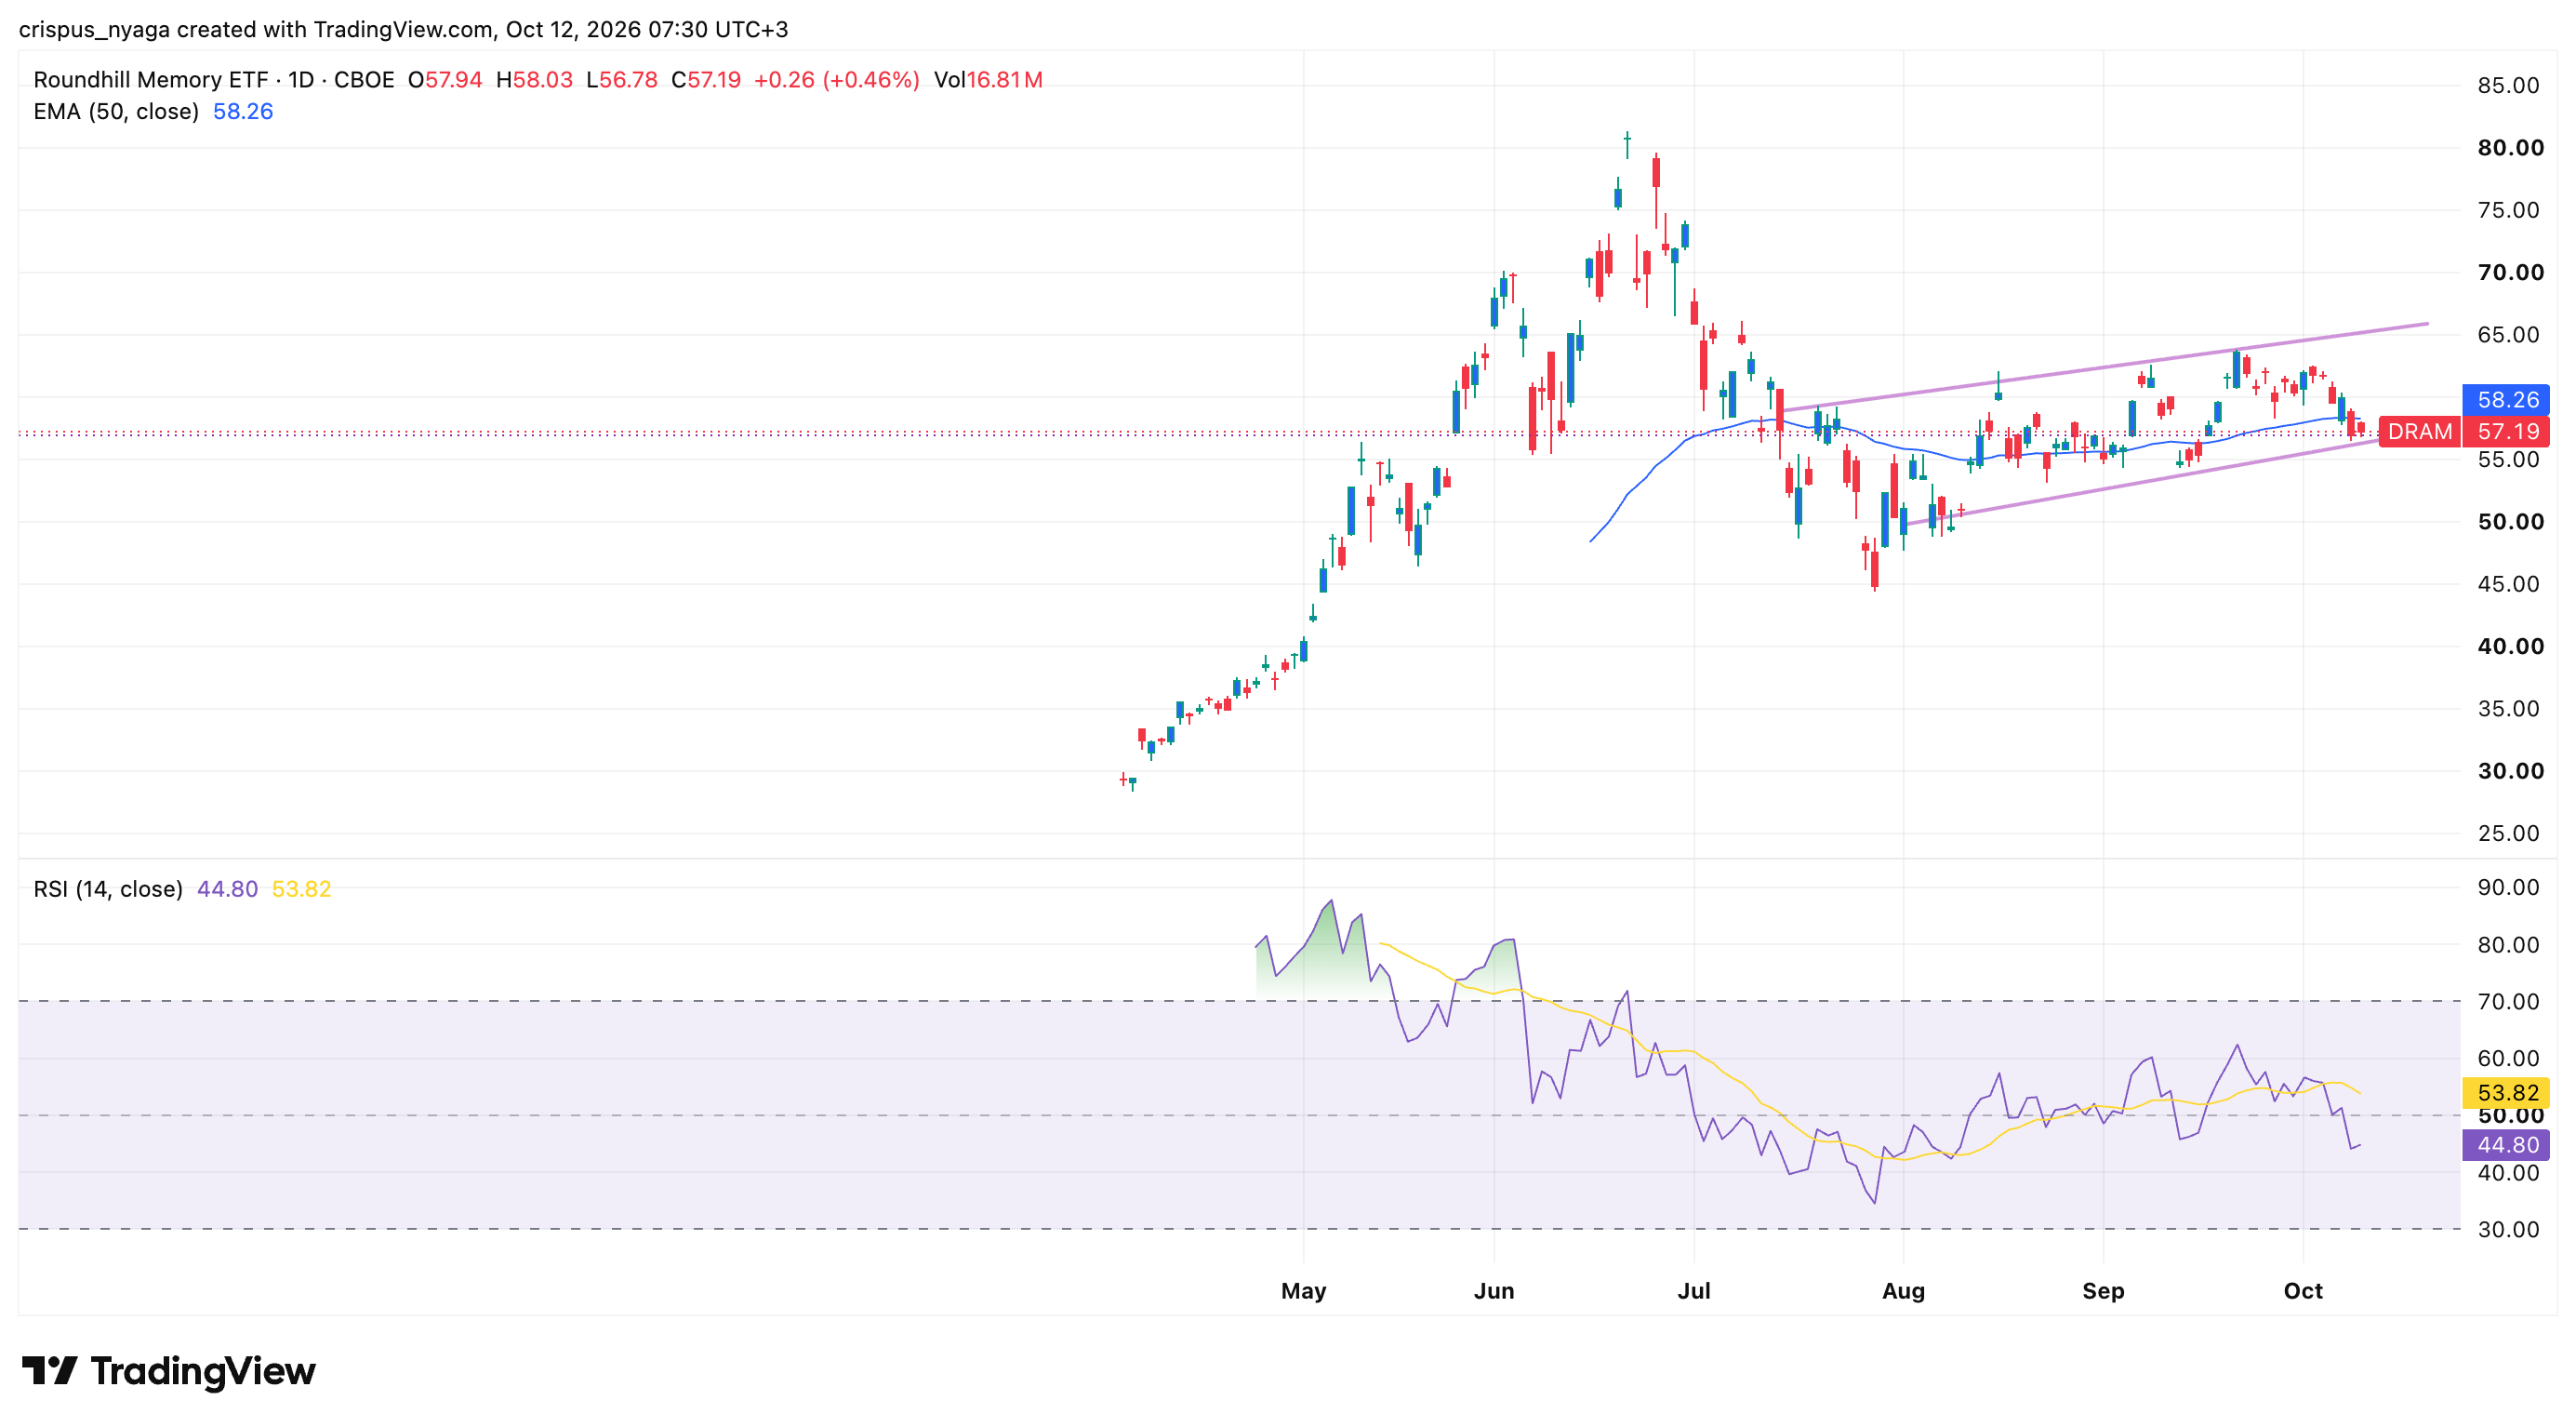This screenshot has width=2576, height=1427.
Task: Click the RSI 90.00 axis label
Action: click(2508, 888)
